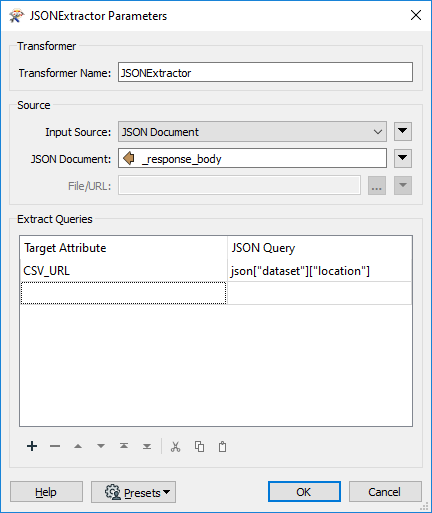Select the CSV_URL target attribute cell

tap(124, 271)
